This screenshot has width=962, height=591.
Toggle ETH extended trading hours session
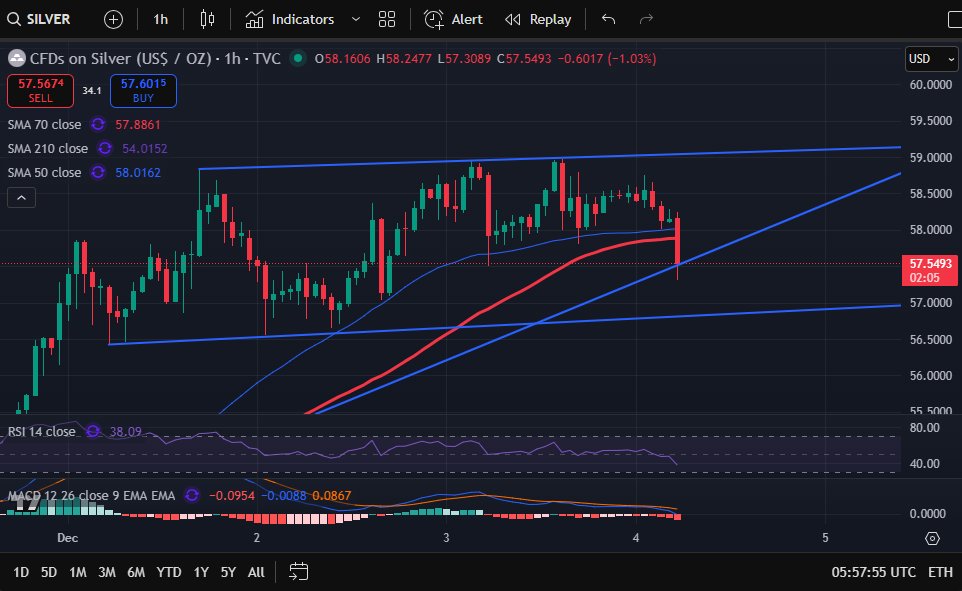coord(940,572)
